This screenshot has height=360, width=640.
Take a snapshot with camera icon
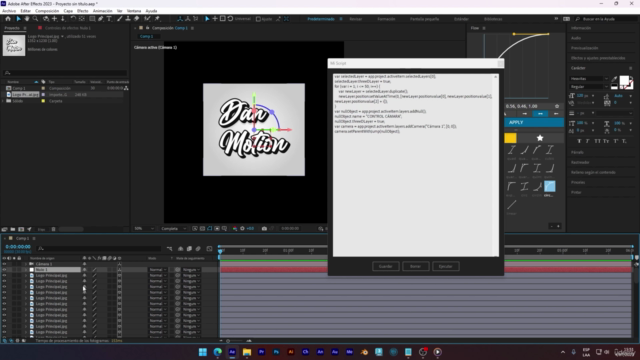(x=264, y=229)
